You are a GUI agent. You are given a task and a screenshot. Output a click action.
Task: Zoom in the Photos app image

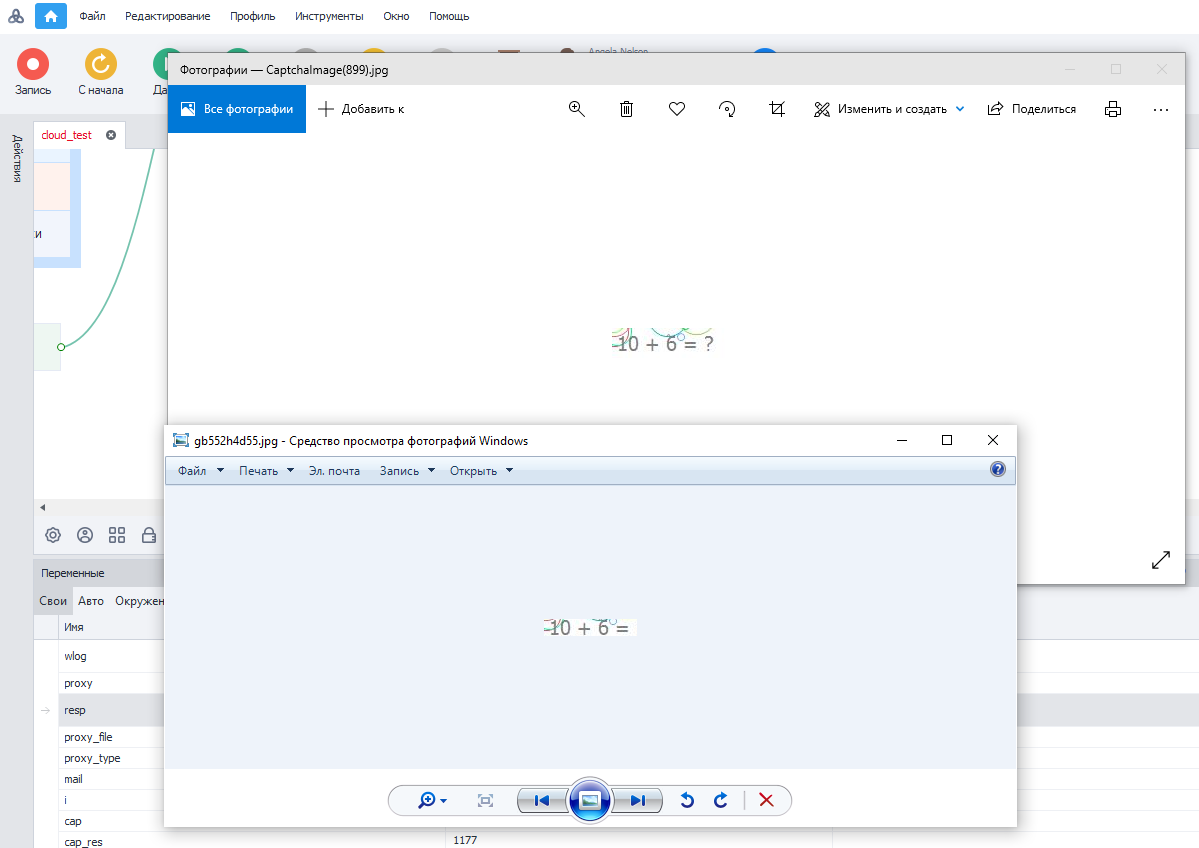577,109
